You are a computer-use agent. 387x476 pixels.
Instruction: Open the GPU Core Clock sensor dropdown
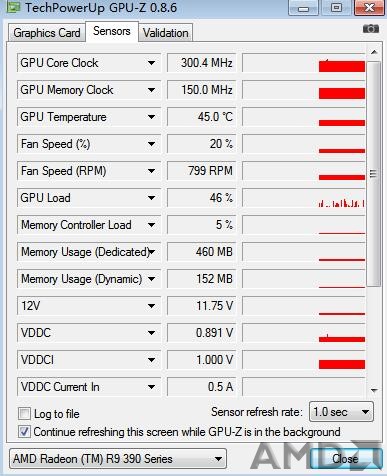(x=151, y=63)
